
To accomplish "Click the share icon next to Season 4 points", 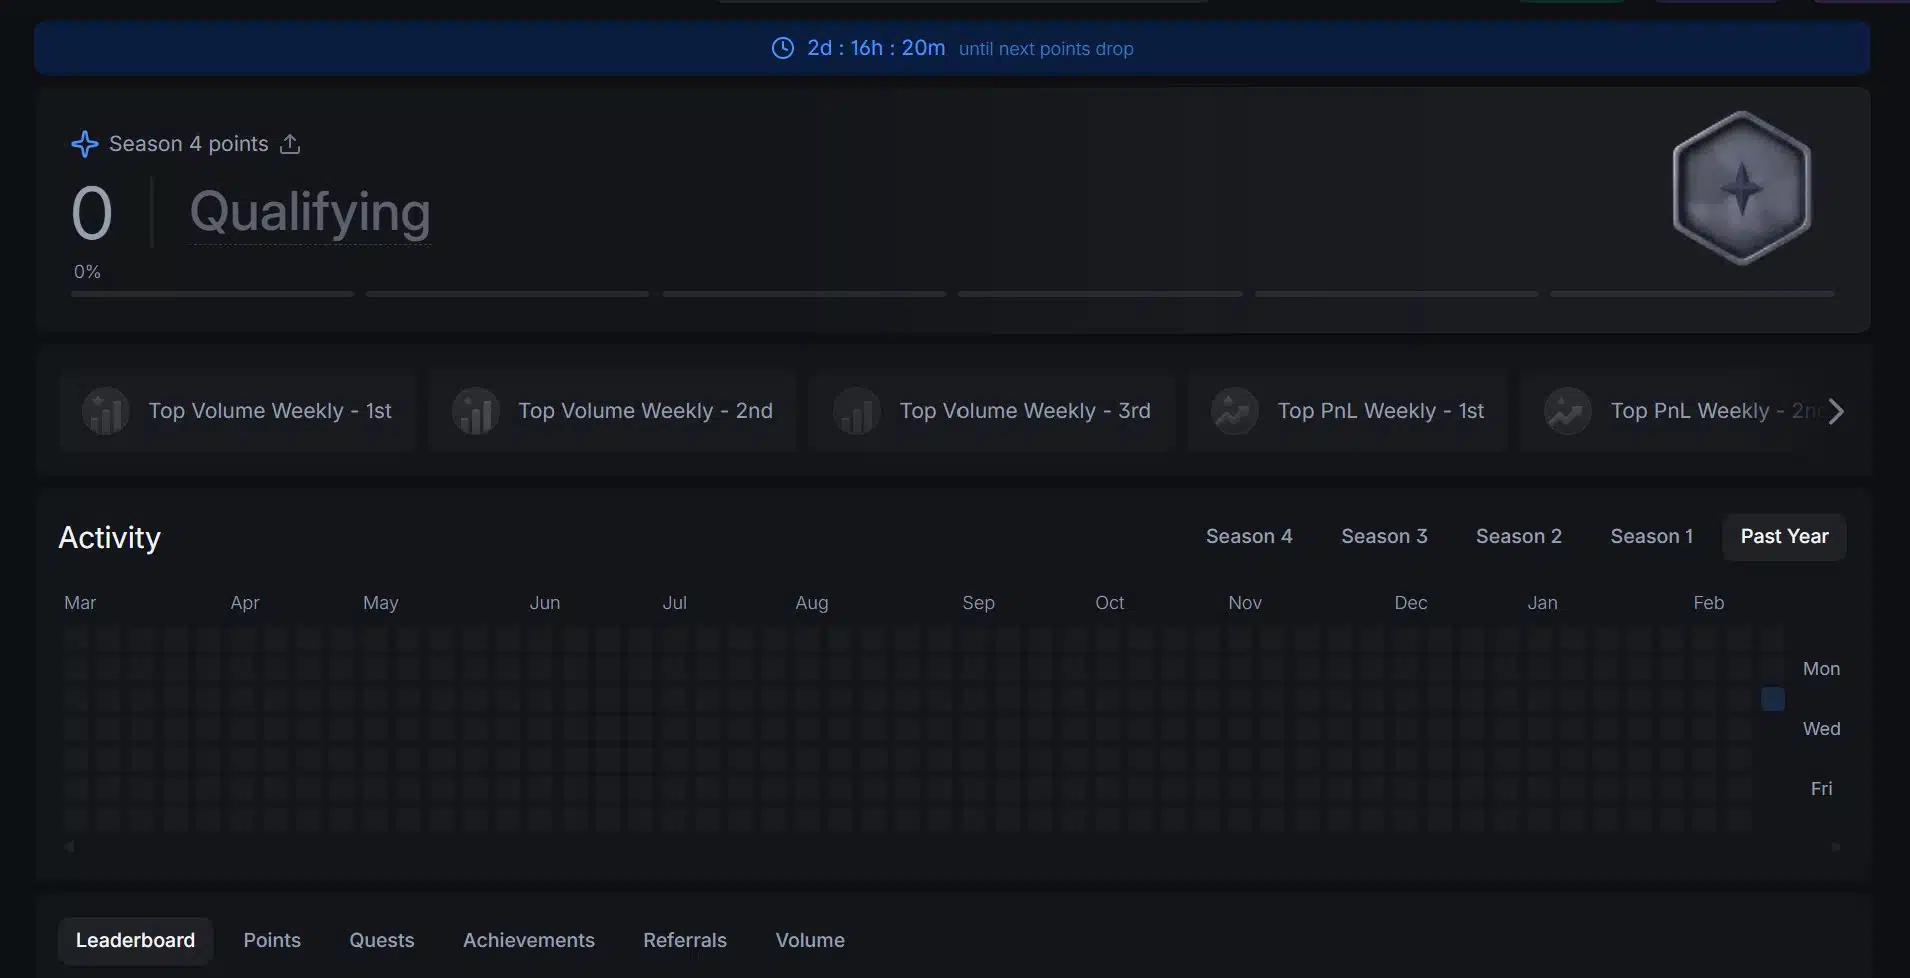I will pyautogui.click(x=290, y=143).
